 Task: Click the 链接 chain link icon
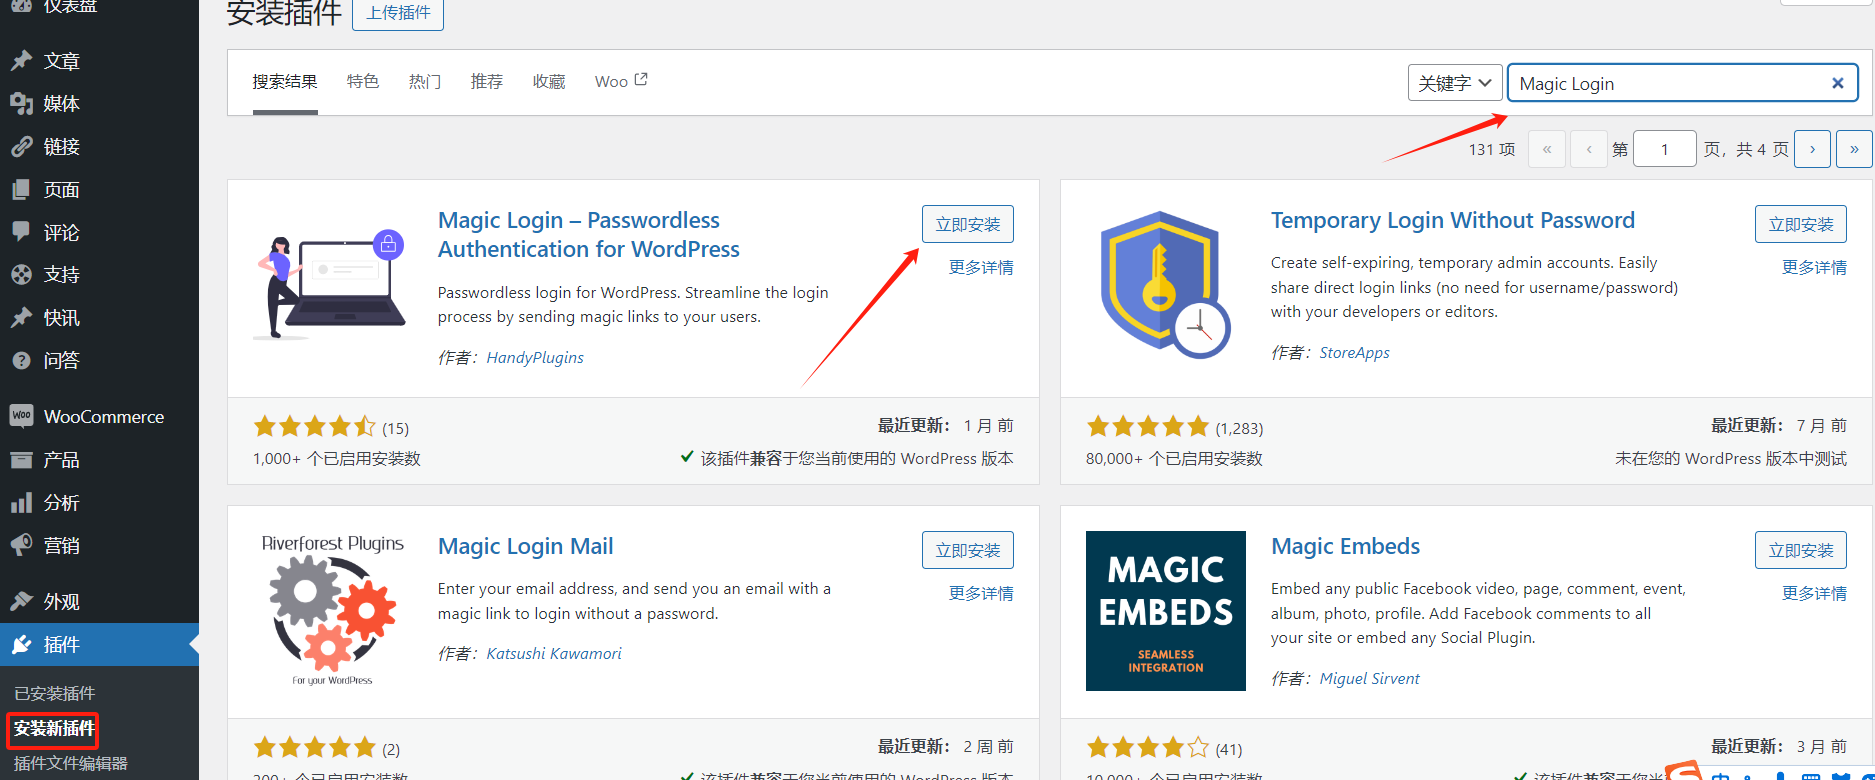(21, 147)
